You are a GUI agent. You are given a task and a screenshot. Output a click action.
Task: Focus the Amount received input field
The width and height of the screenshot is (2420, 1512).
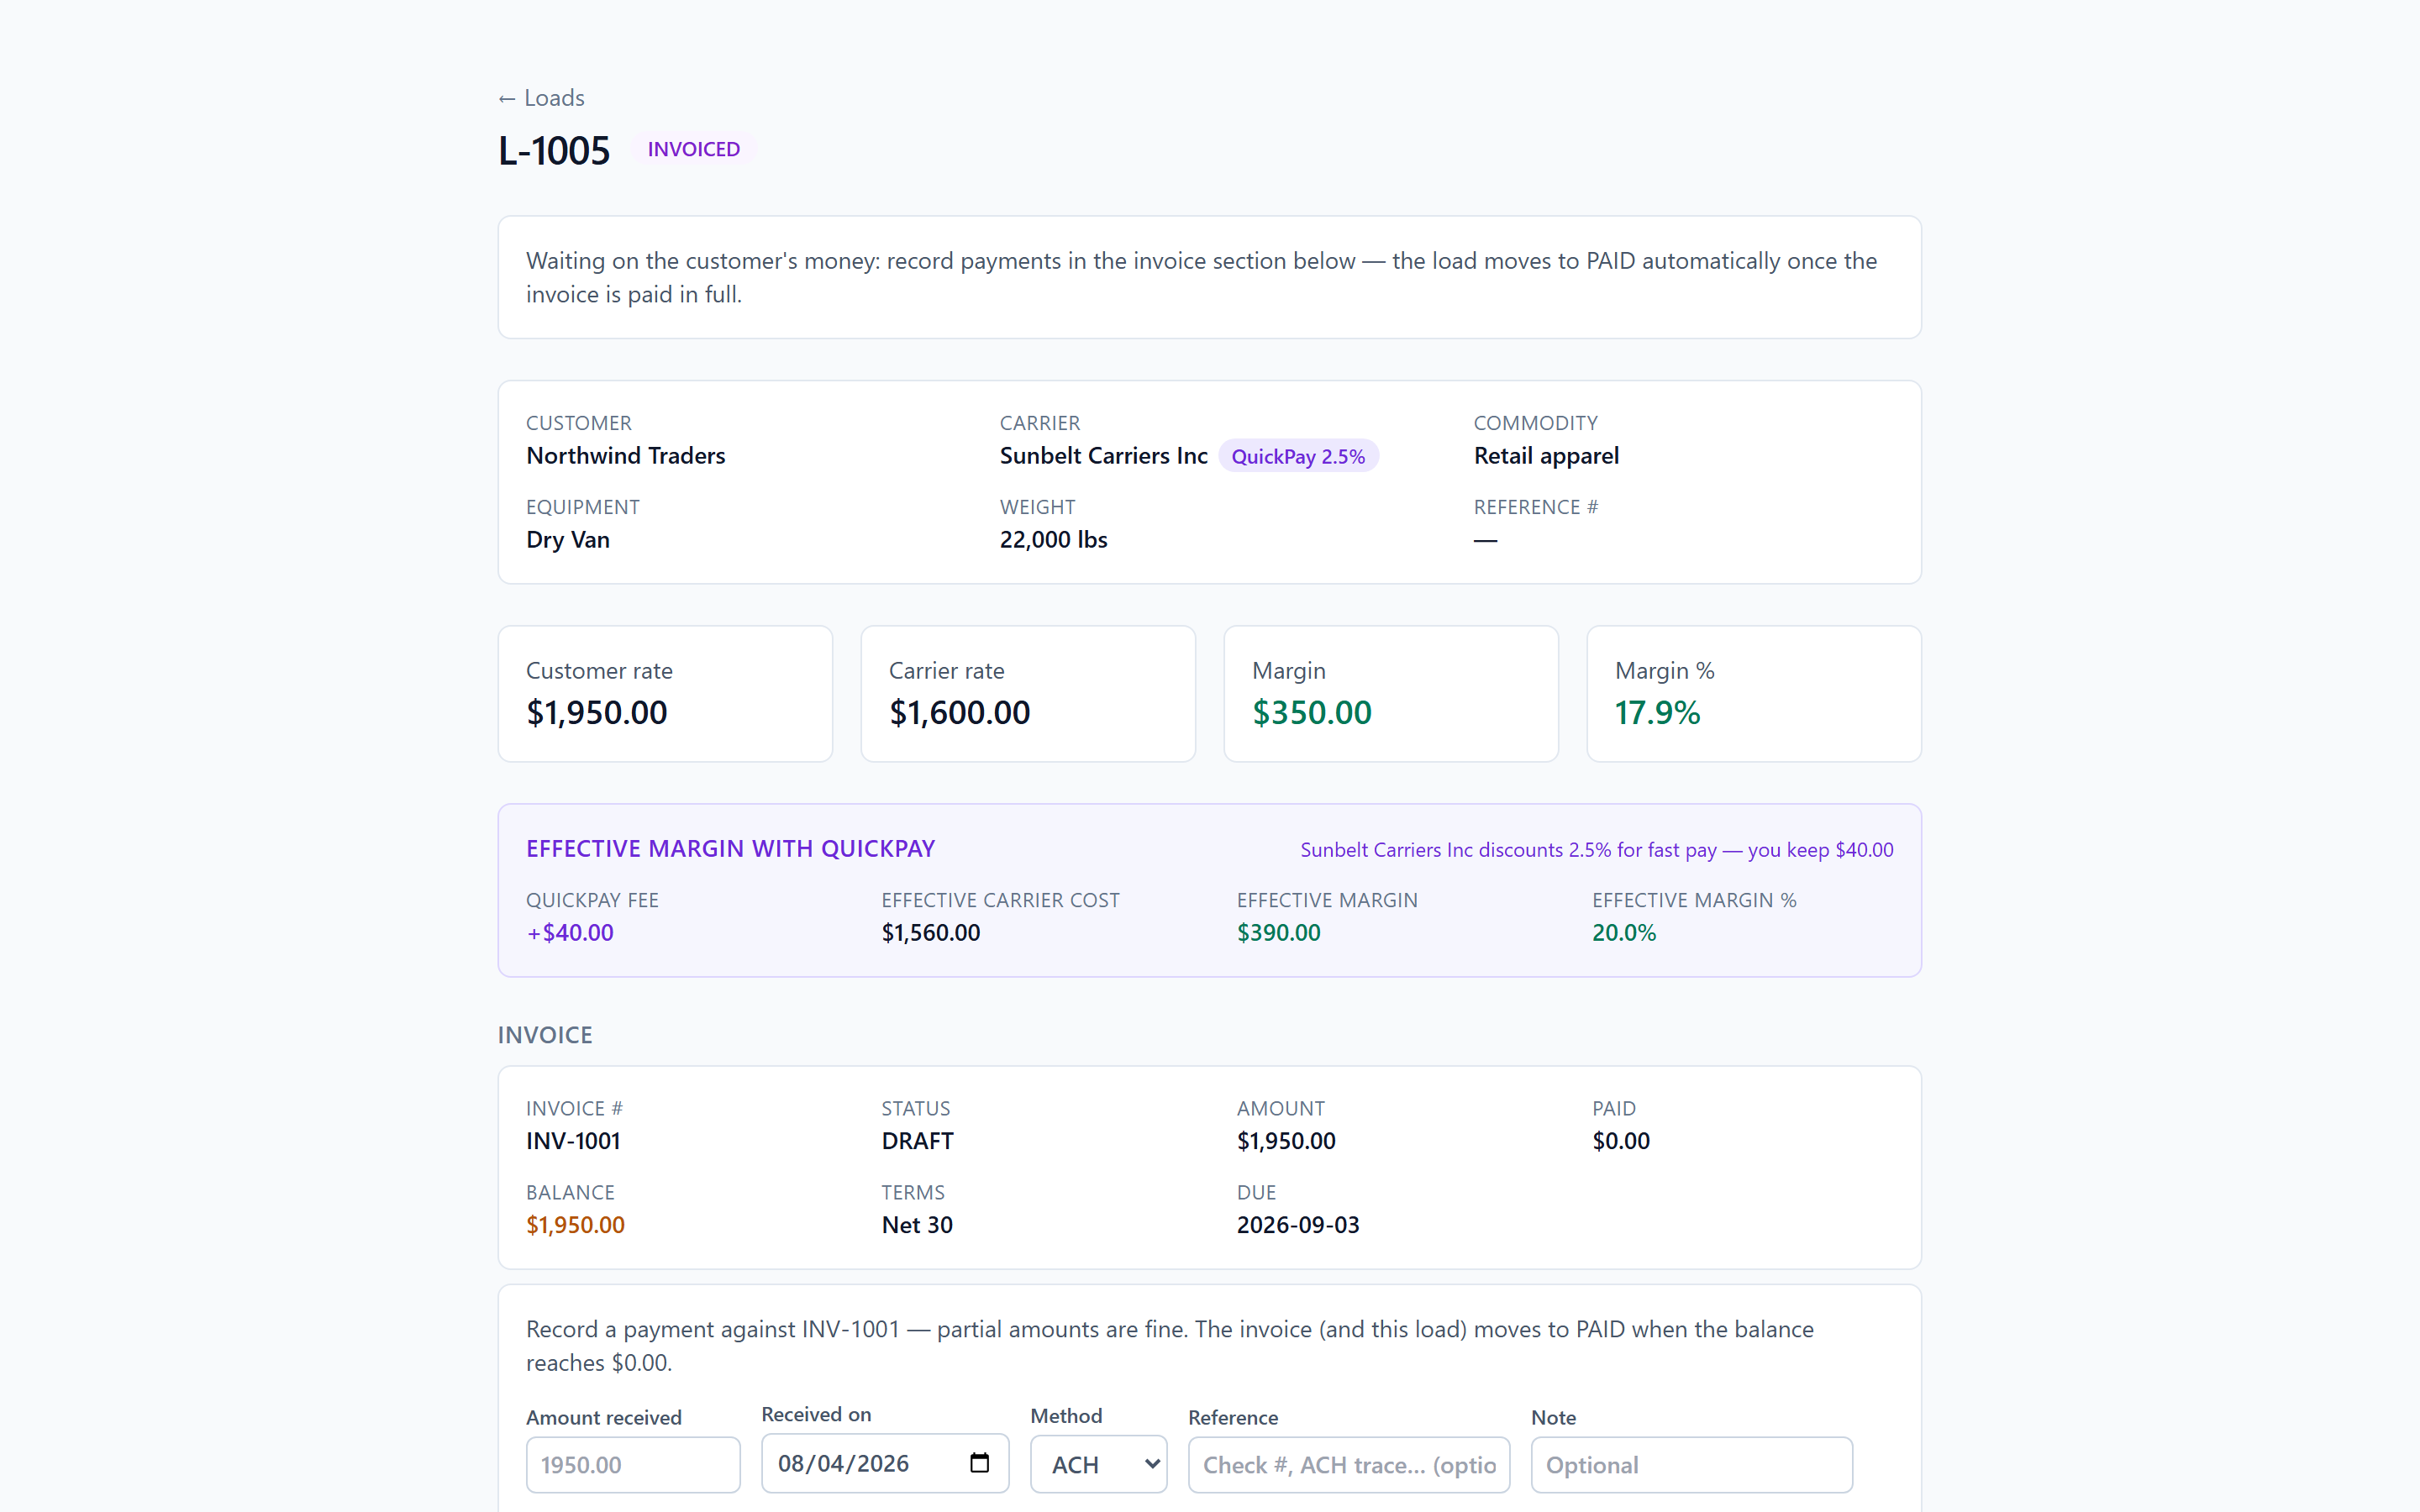(x=633, y=1465)
